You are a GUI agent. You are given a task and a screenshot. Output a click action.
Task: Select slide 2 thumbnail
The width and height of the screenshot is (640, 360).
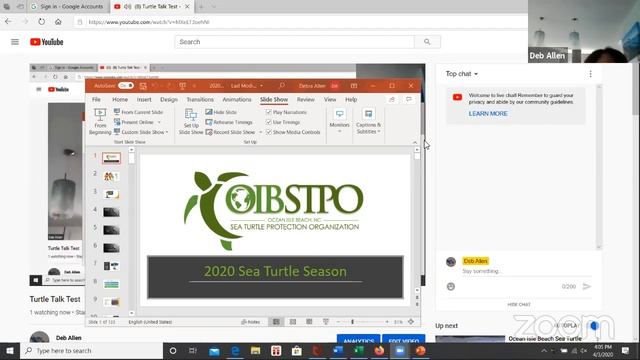(x=111, y=176)
